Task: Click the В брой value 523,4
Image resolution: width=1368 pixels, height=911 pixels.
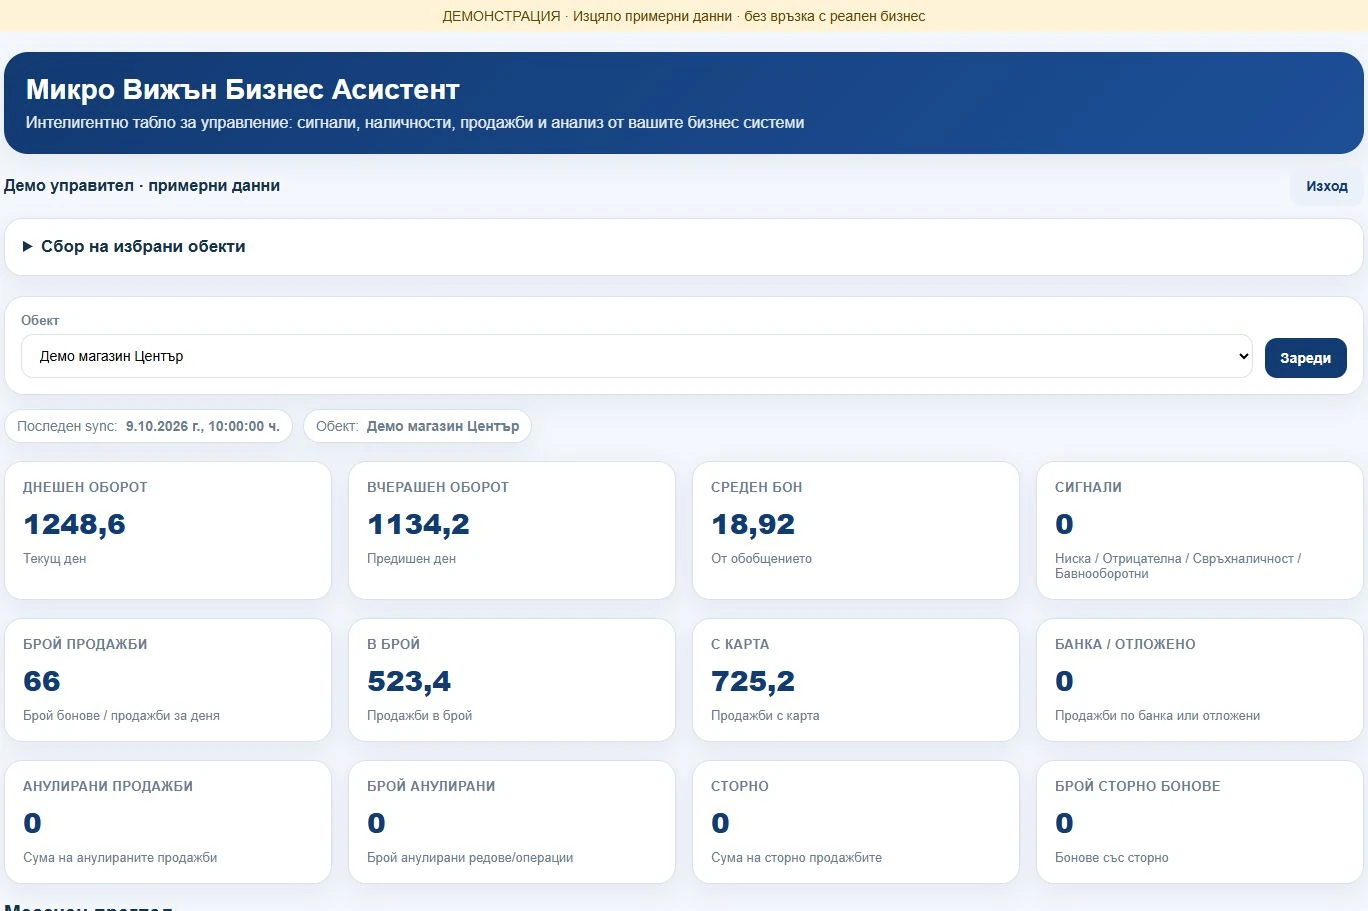Action: click(409, 681)
